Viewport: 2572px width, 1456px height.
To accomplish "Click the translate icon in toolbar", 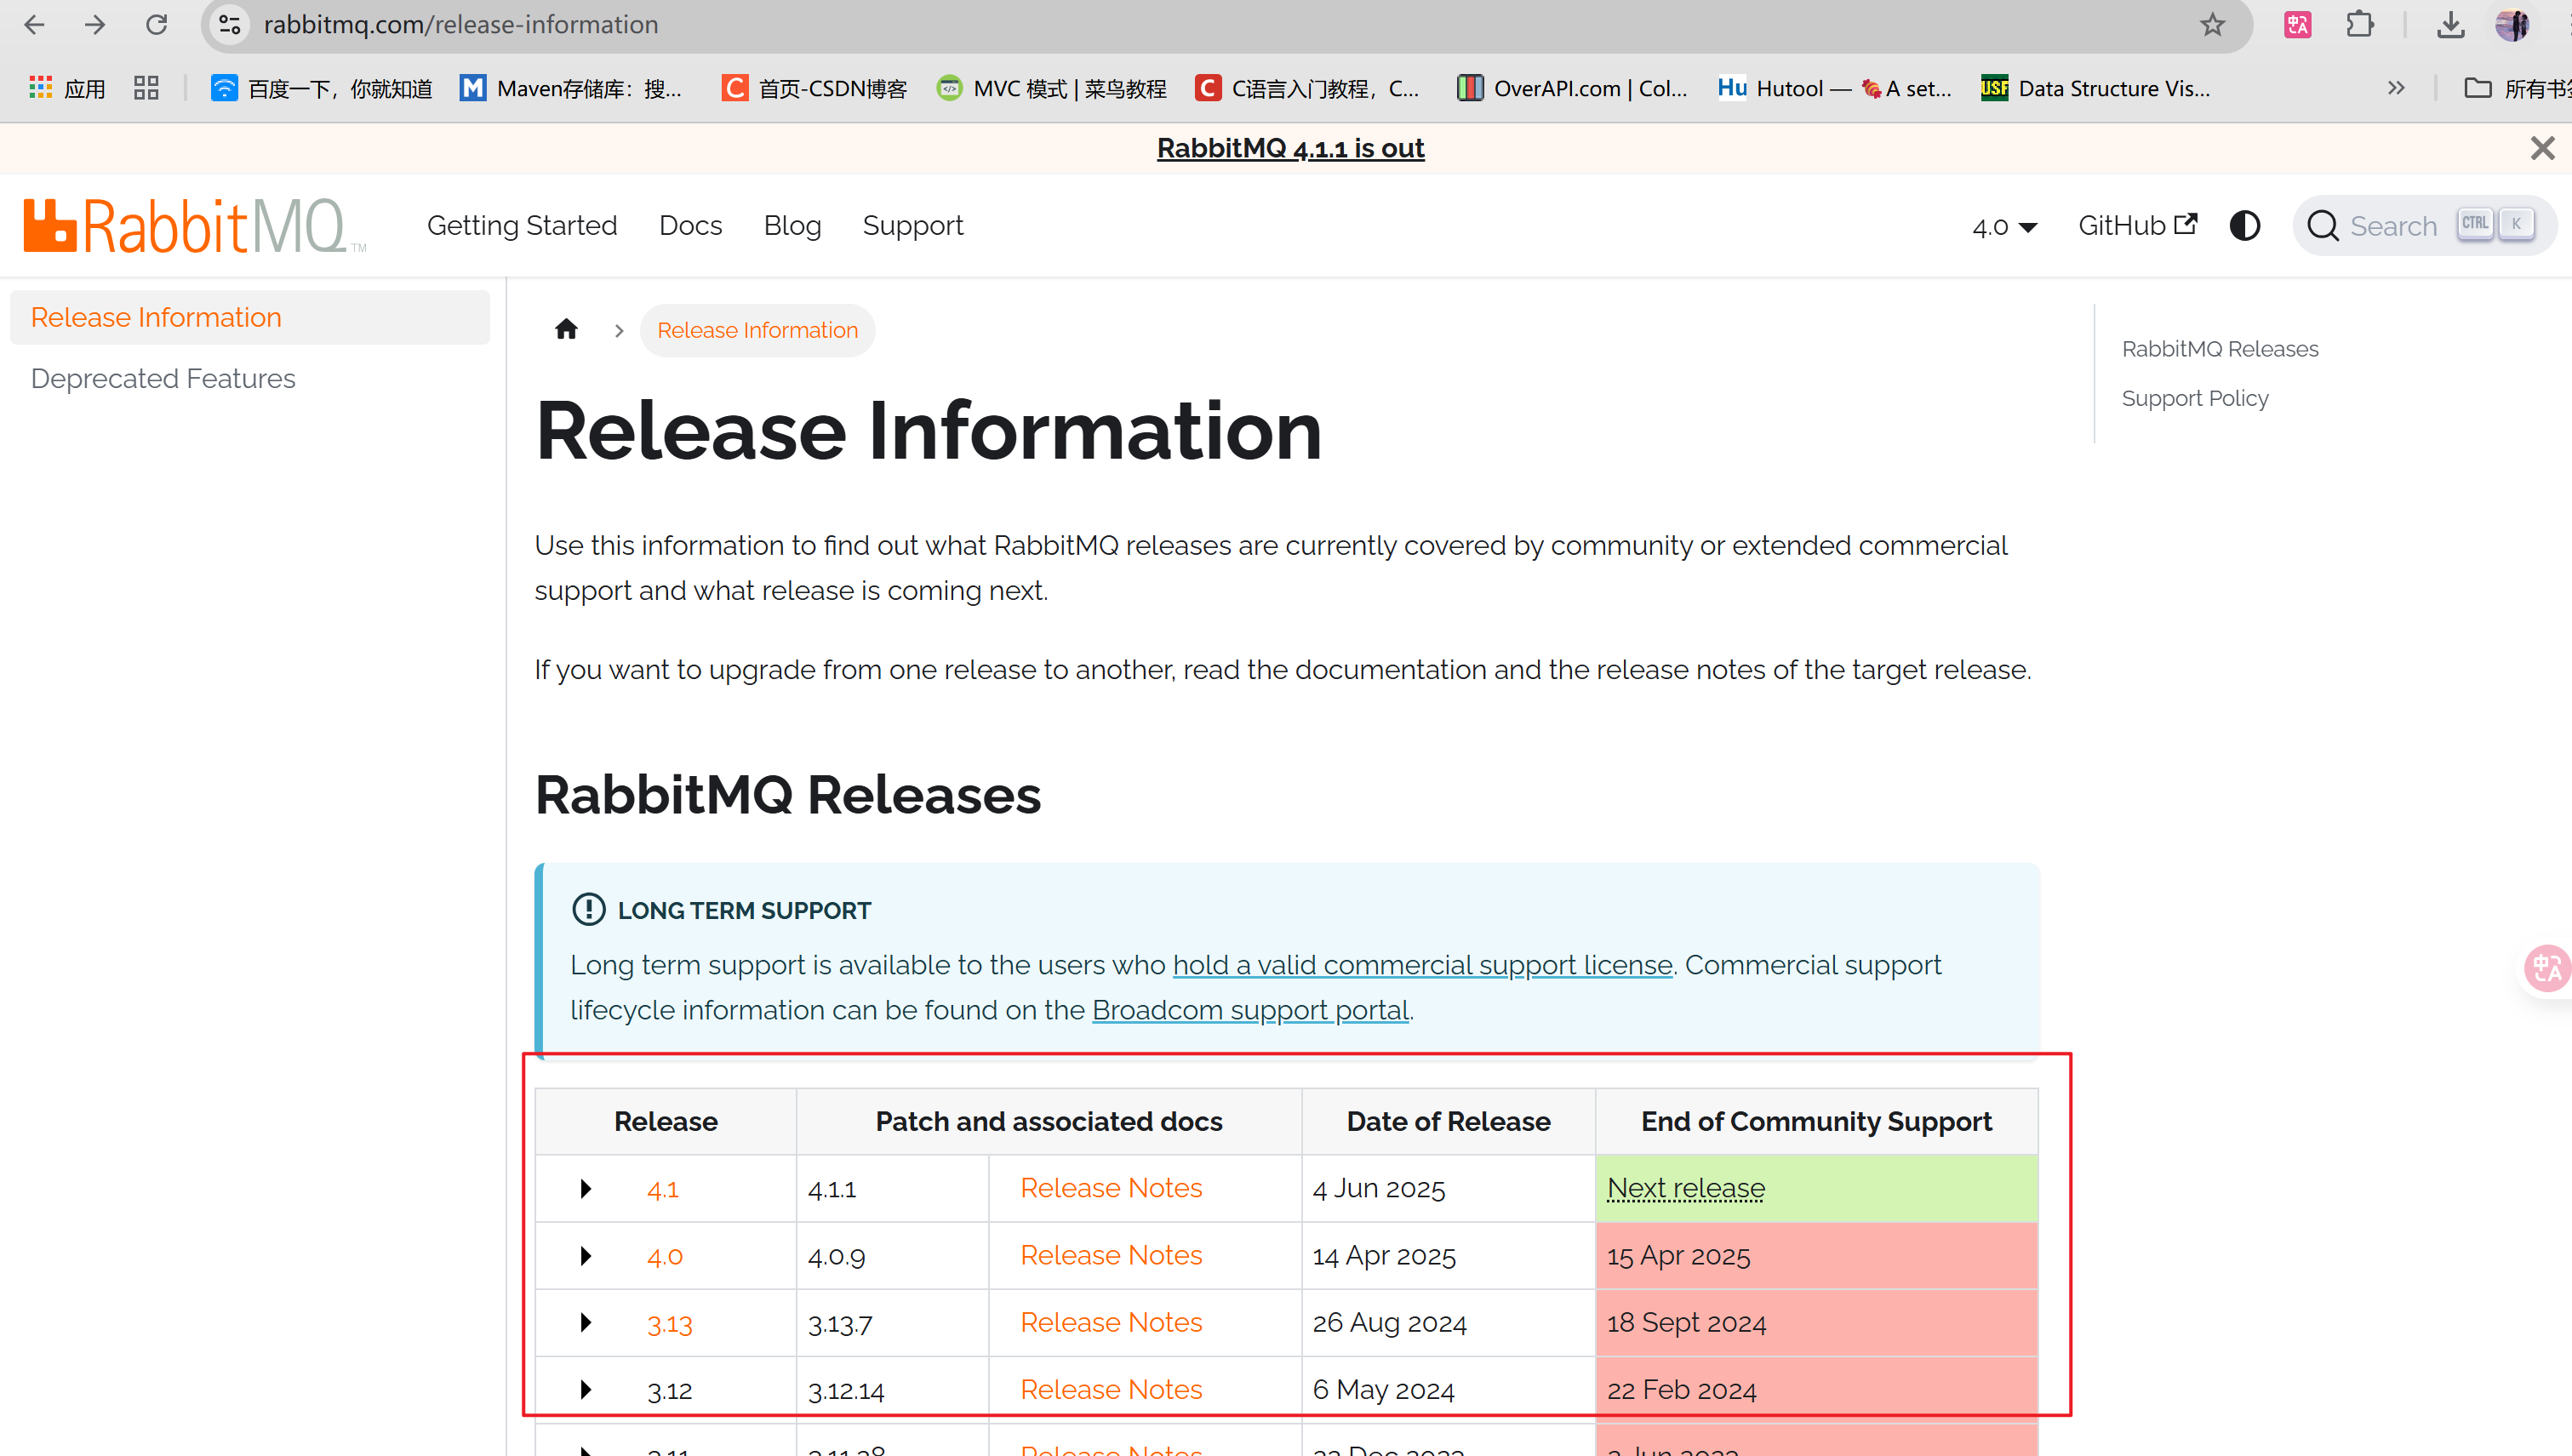I will [2297, 24].
